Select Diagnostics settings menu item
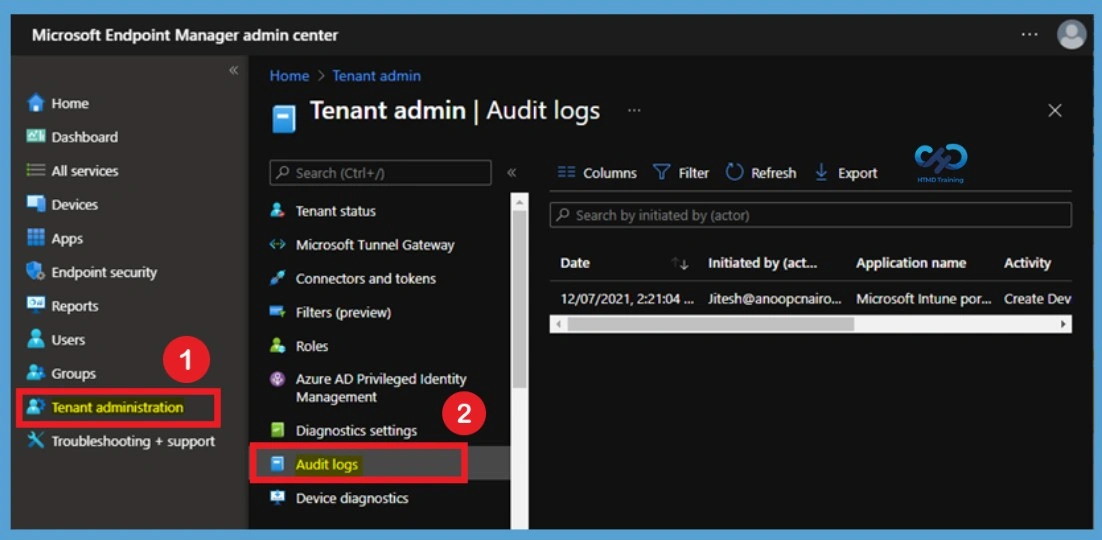 tap(356, 430)
